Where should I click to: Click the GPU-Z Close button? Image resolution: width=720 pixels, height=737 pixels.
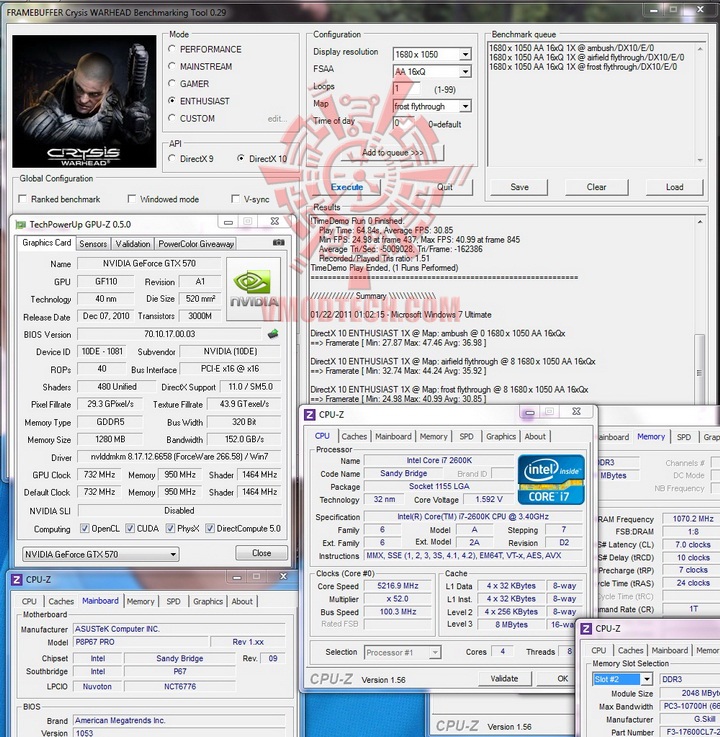[x=261, y=553]
